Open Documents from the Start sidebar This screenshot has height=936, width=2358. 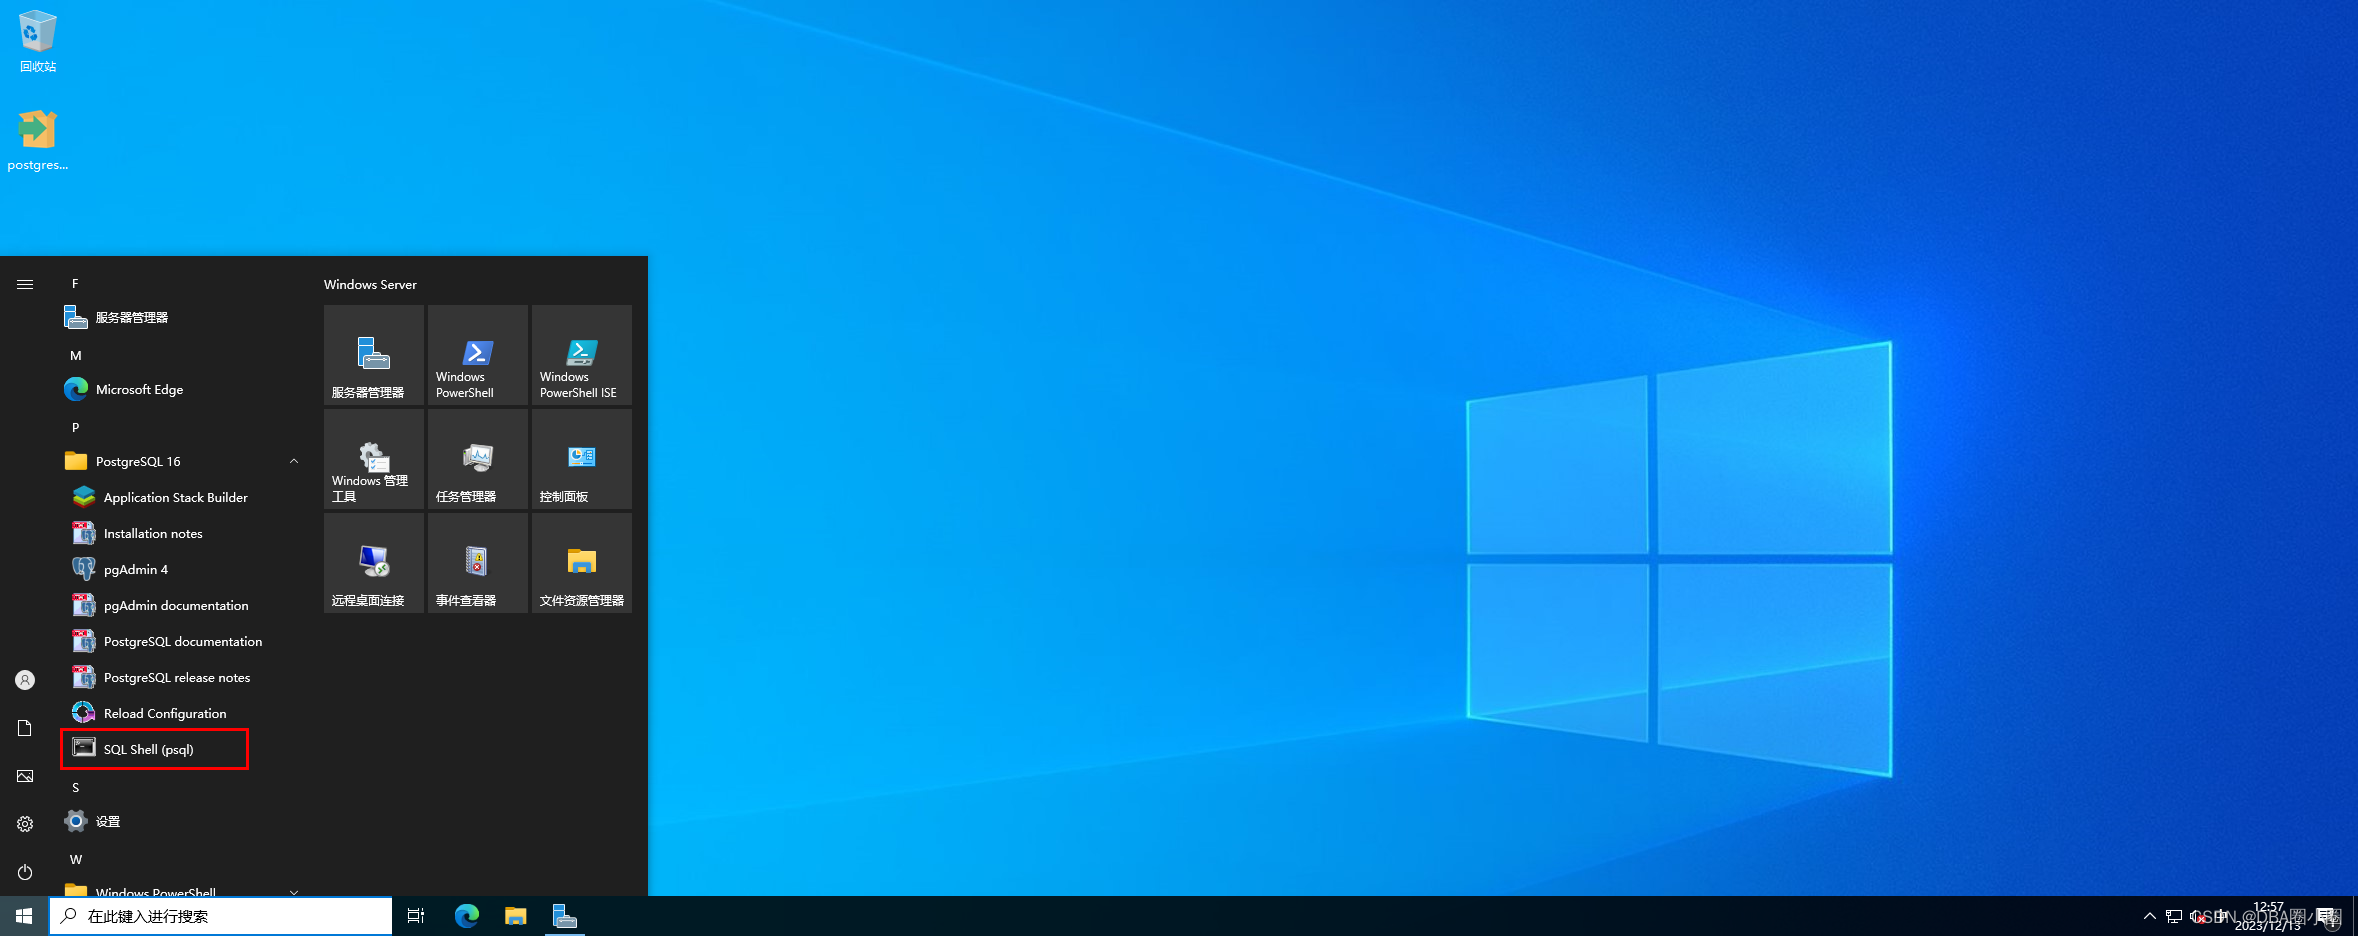(25, 728)
